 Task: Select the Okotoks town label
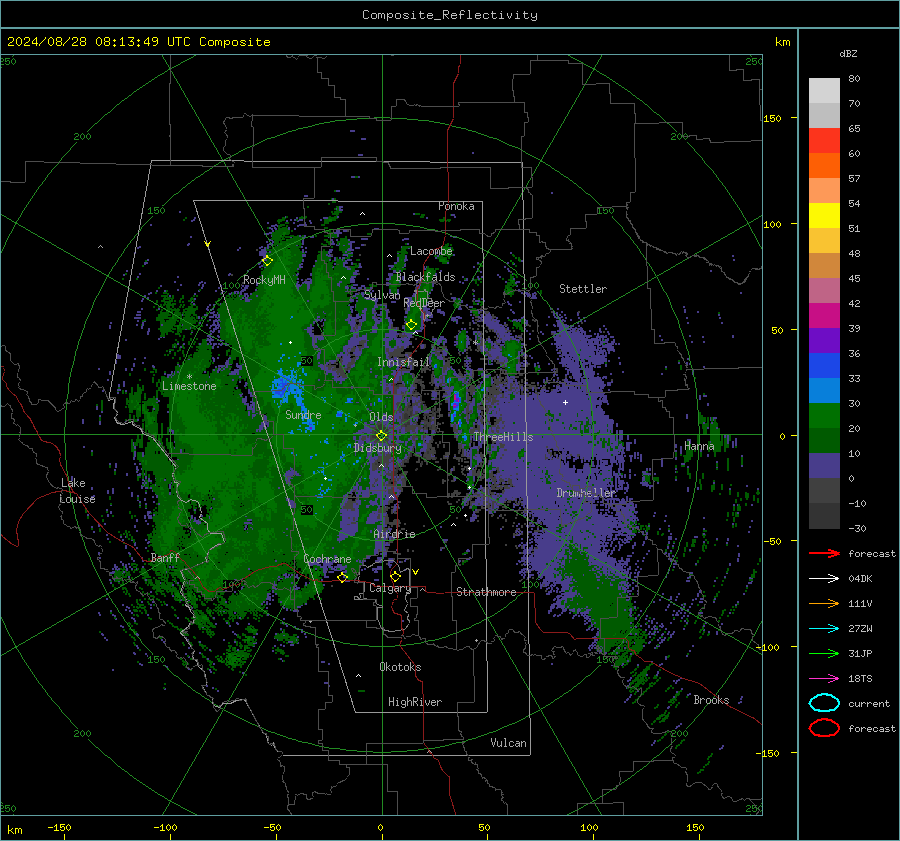pyautogui.click(x=400, y=667)
